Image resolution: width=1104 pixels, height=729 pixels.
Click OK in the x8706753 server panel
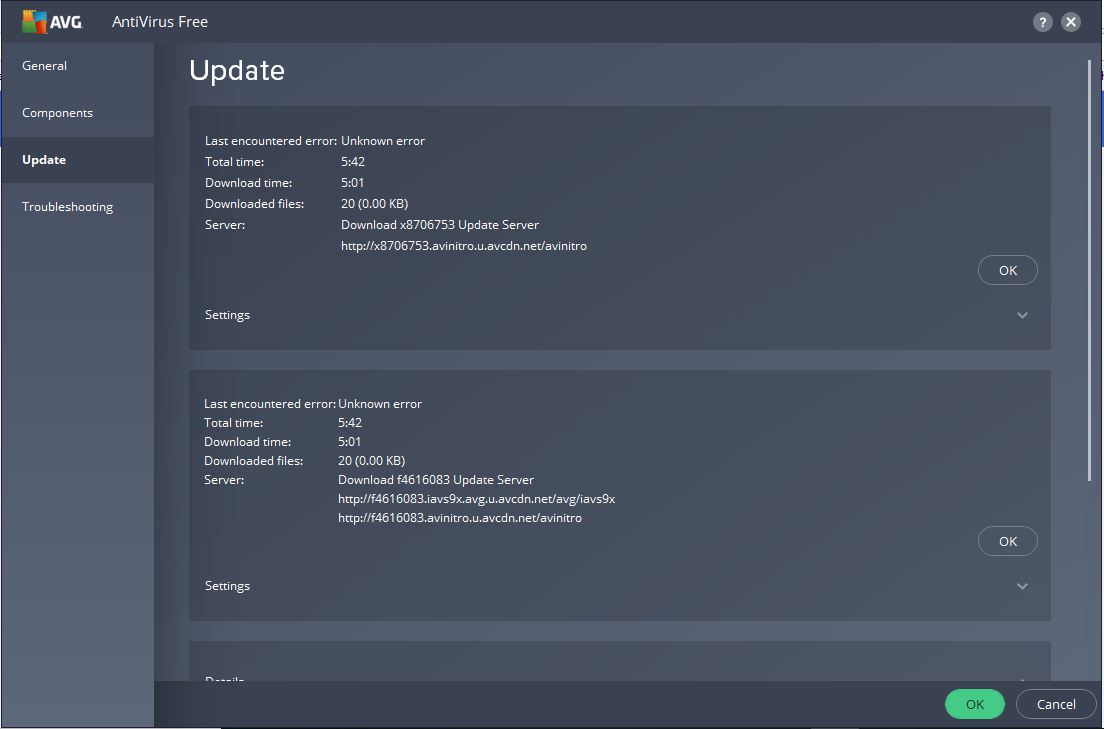[x=1008, y=270]
